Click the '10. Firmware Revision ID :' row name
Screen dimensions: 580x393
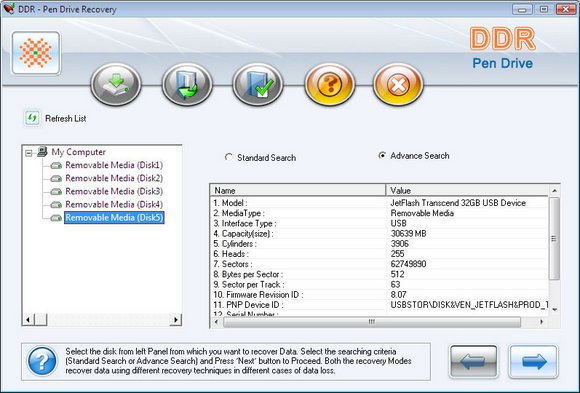click(258, 295)
